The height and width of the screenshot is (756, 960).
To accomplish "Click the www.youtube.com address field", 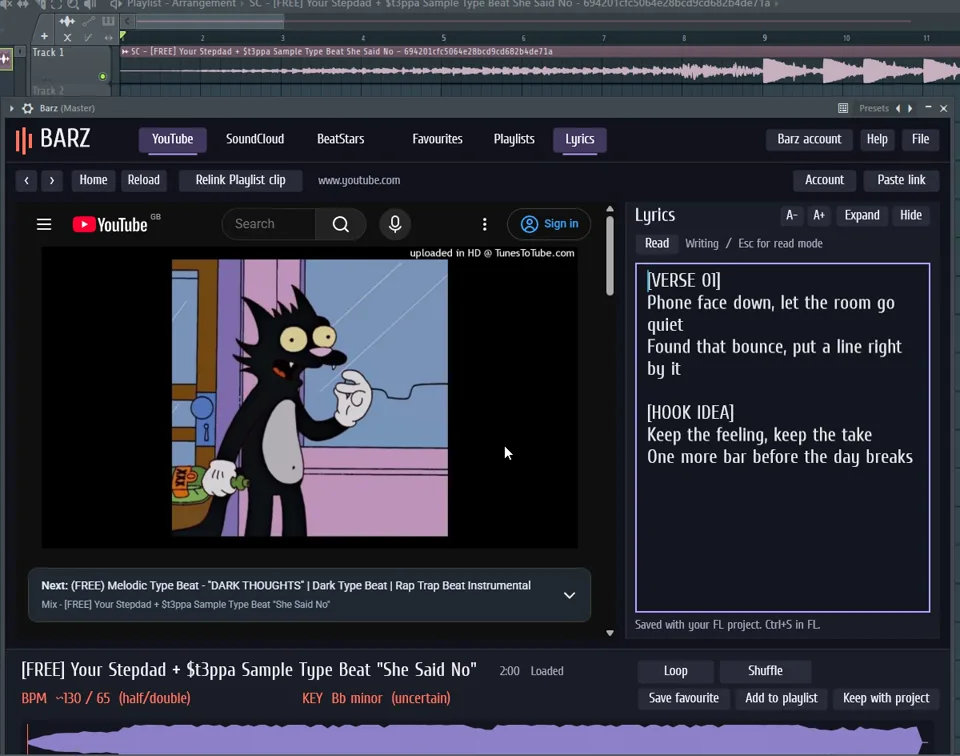I will coord(359,181).
